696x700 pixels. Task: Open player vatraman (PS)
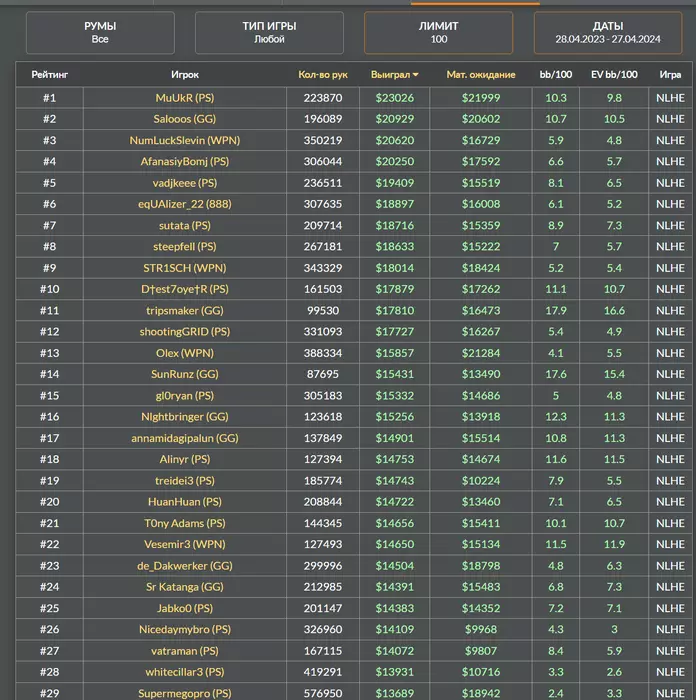pos(185,651)
